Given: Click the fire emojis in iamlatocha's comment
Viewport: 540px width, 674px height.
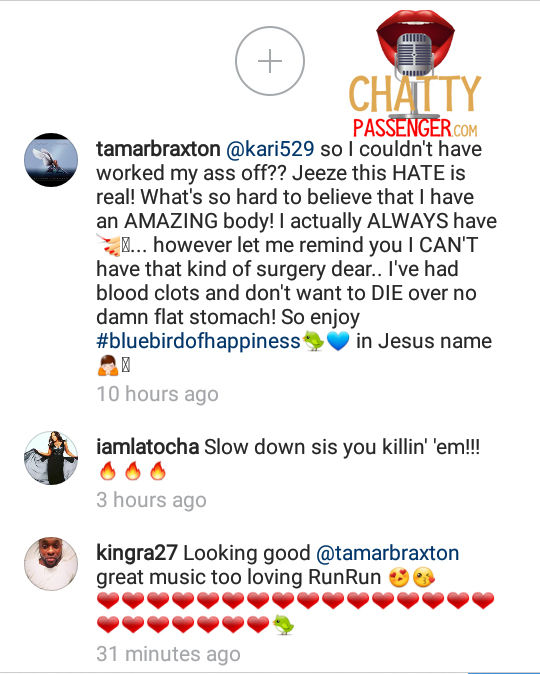Looking at the screenshot, I should pyautogui.click(x=133, y=471).
